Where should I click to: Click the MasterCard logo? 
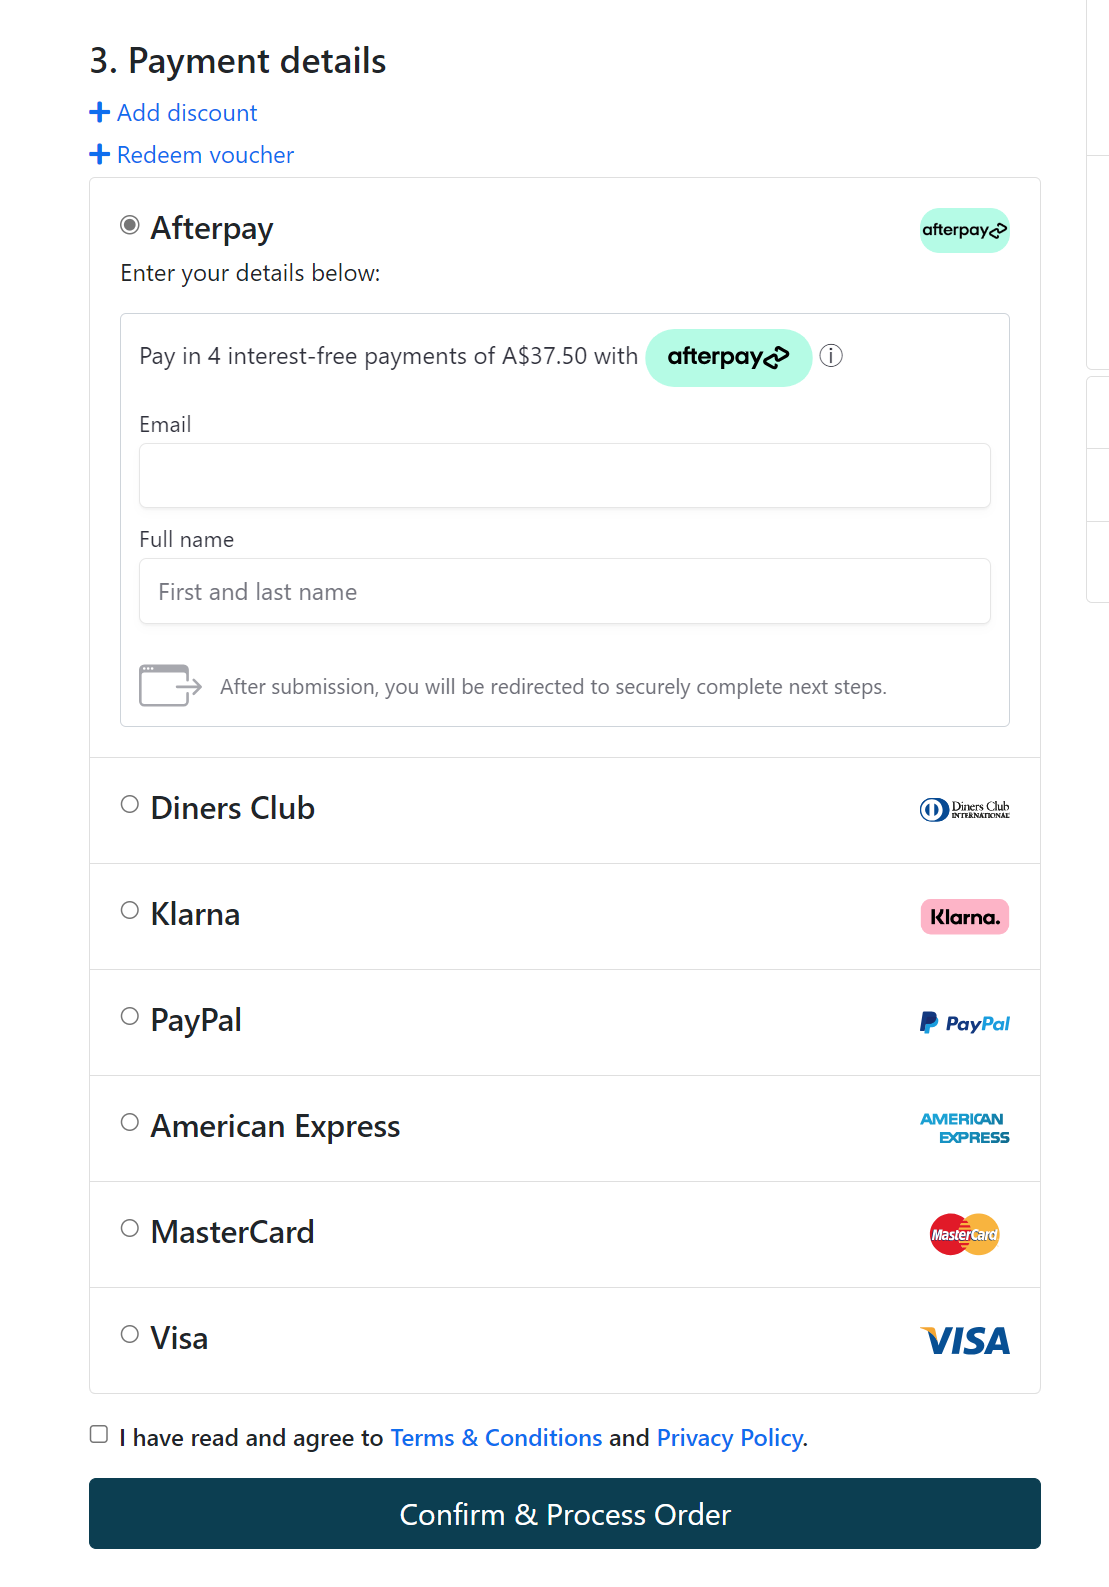point(964,1234)
